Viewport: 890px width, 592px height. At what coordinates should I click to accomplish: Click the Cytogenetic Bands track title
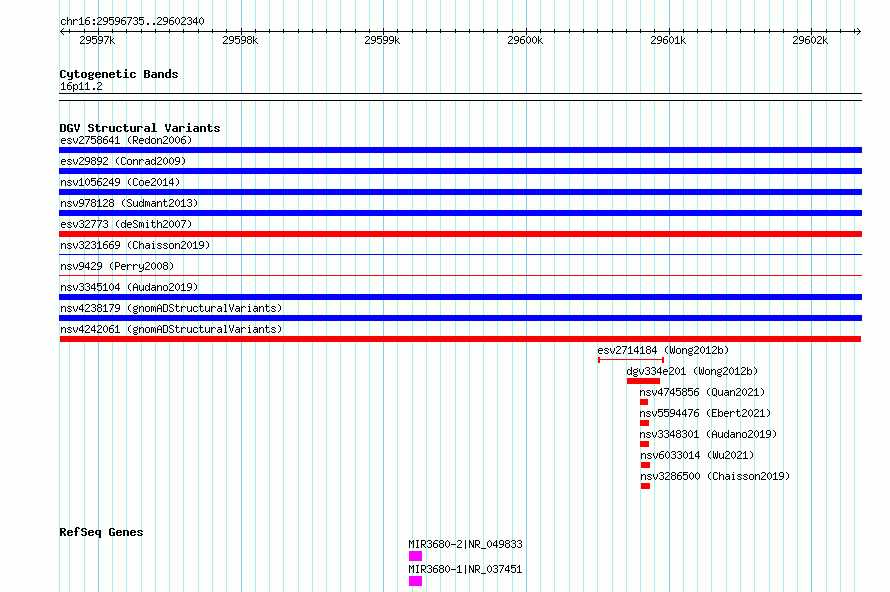pyautogui.click(x=119, y=74)
